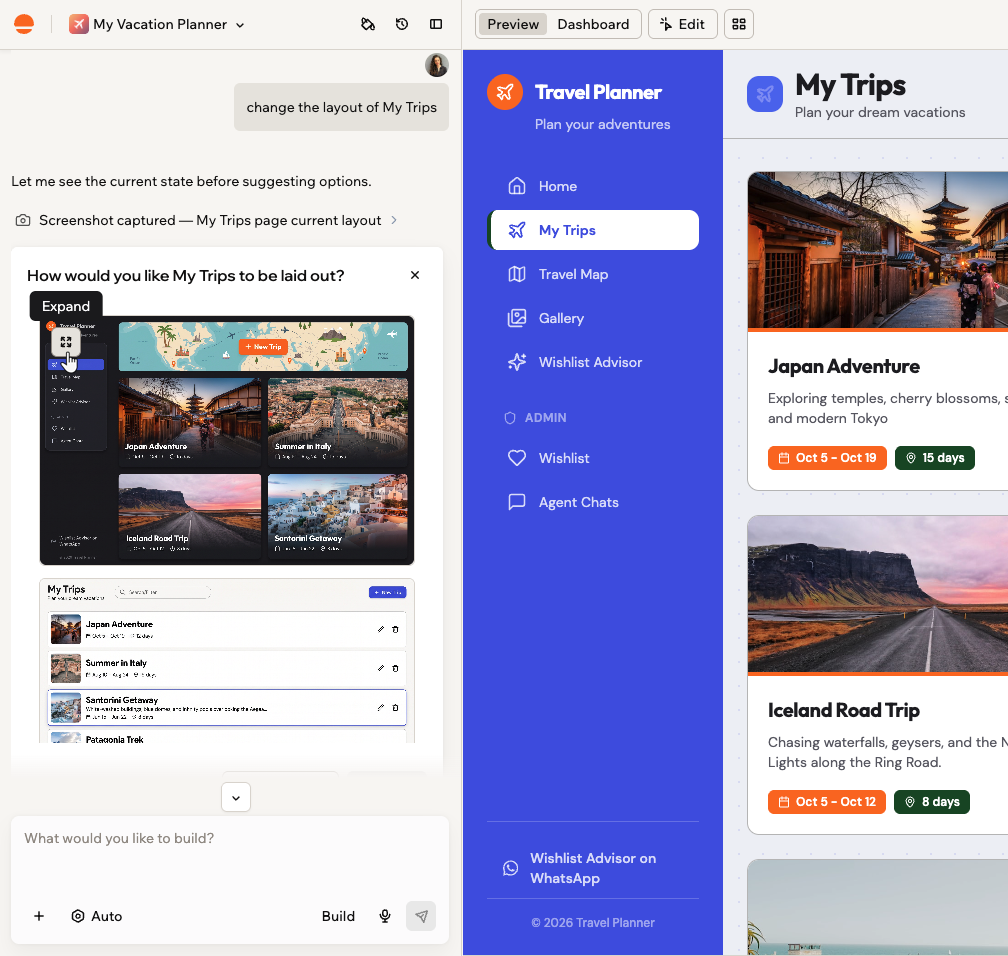Click the Oct 5 - Oct 19 date badge
Viewport: 1008px width, 956px height.
tap(827, 458)
